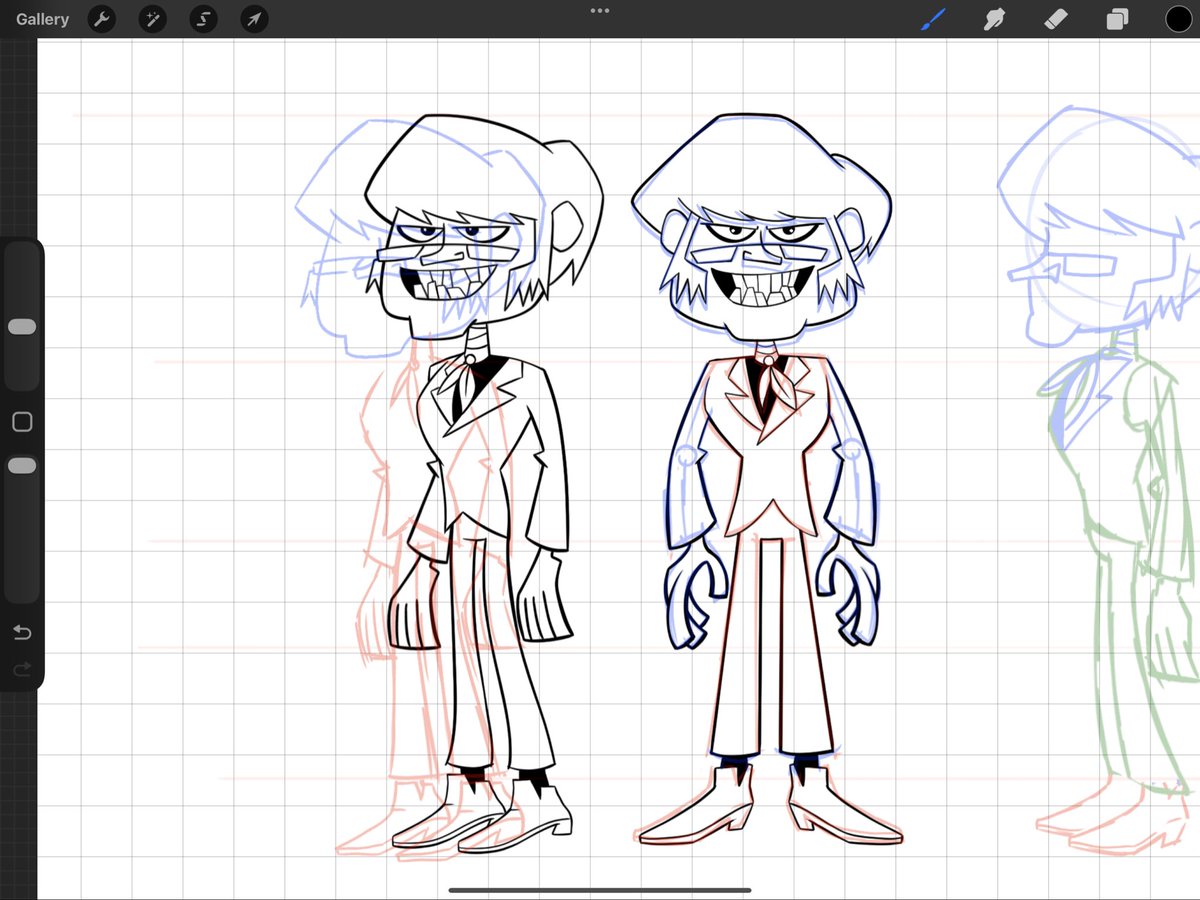Open the Gallery

(x=42, y=19)
